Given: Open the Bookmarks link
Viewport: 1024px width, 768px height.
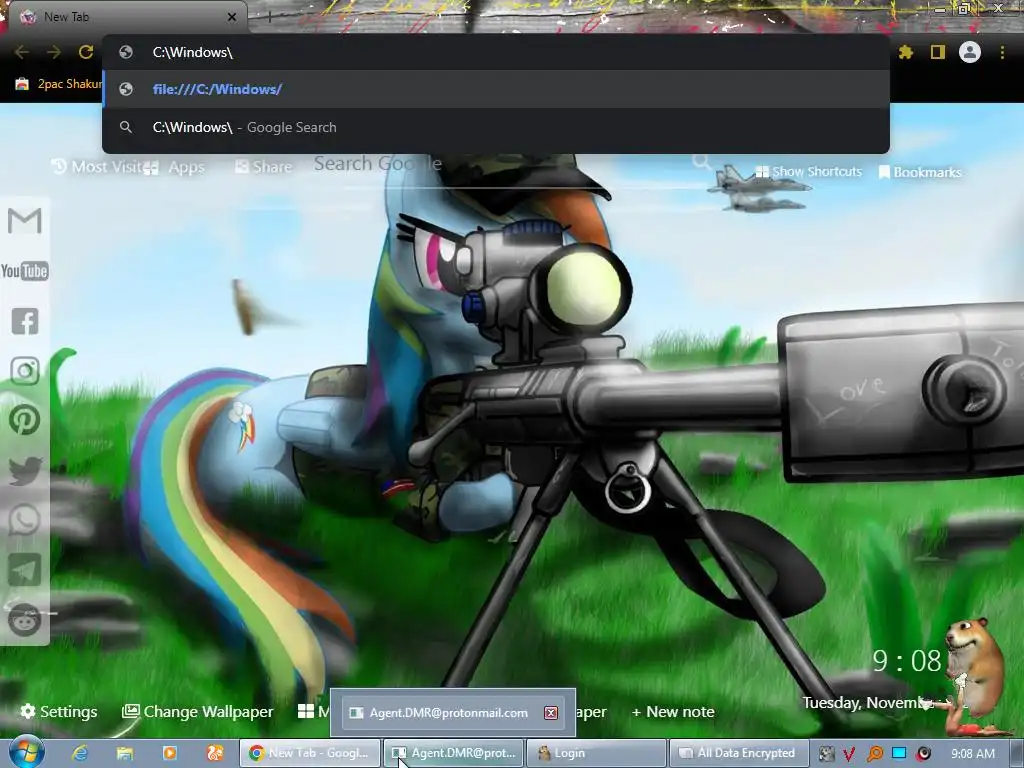Looking at the screenshot, I should 920,172.
